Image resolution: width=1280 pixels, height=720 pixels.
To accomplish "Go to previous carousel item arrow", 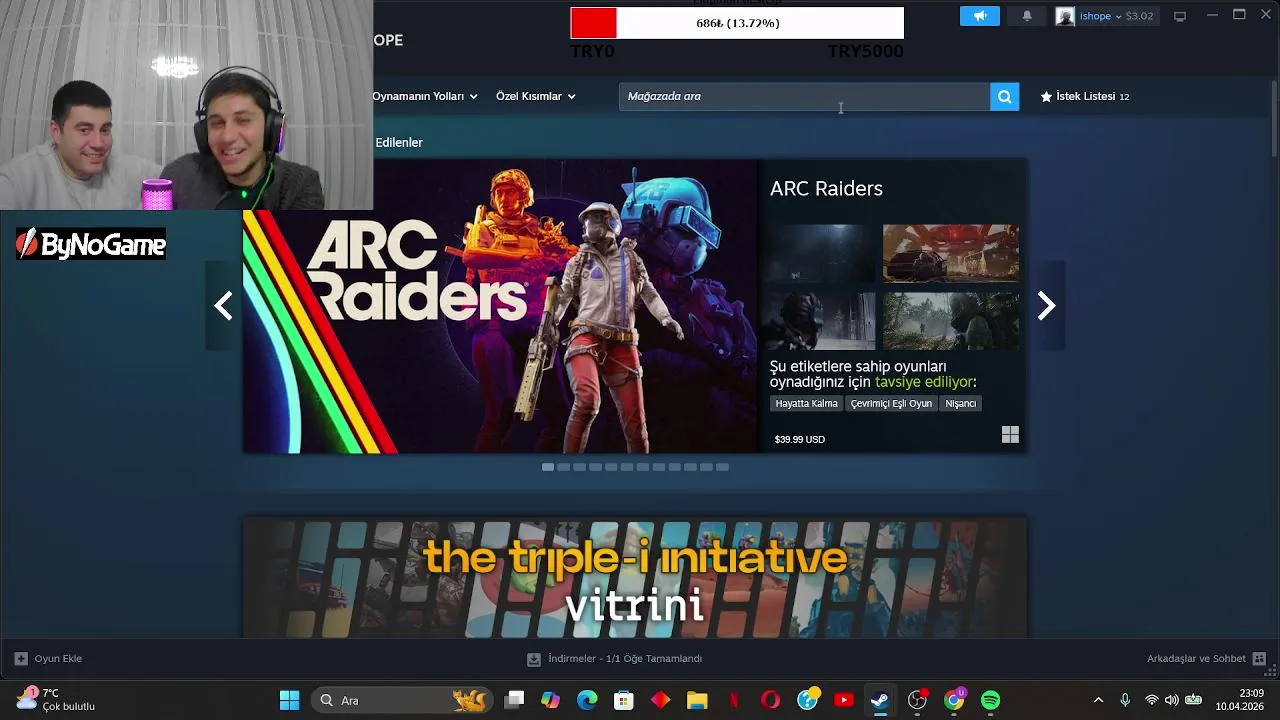I will 224,306.
